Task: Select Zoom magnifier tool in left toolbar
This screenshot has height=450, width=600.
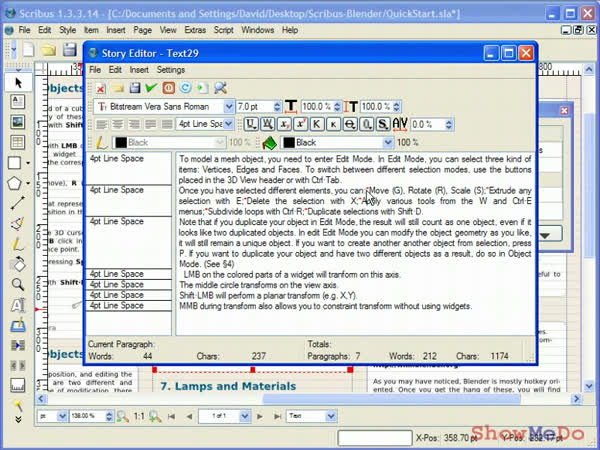Action: click(18, 284)
